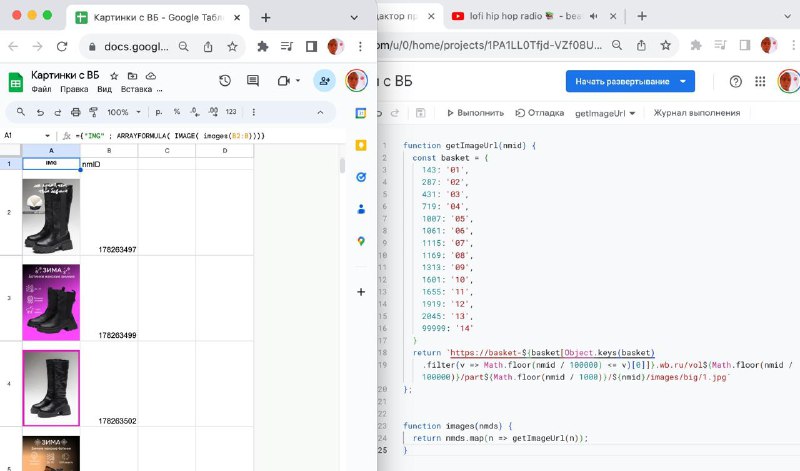The width and height of the screenshot is (800, 471).
Task: Mute the lofi hip hop radio tab speaker icon
Action: tap(593, 16)
